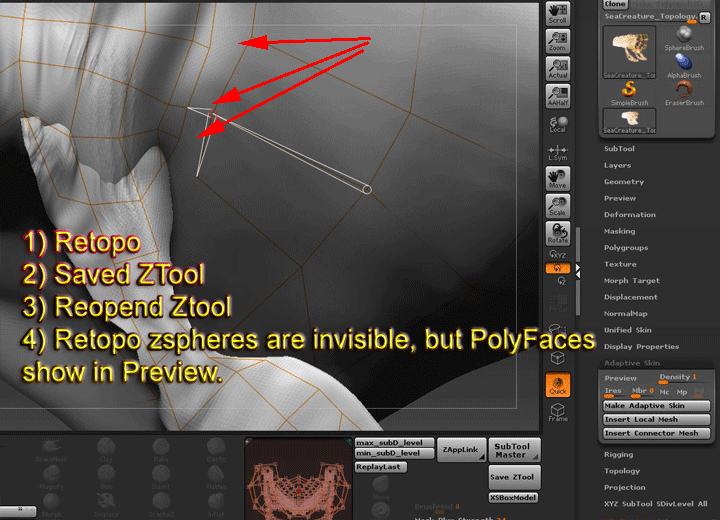Expand the Geometry sub-palette
Viewport: 720px width, 520px height.
tap(624, 182)
